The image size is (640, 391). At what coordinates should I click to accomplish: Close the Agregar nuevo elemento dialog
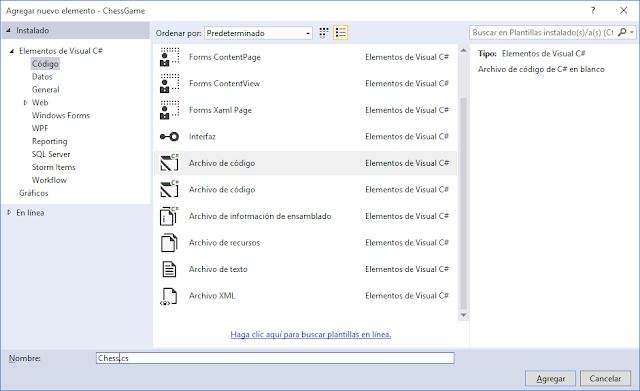tap(624, 11)
